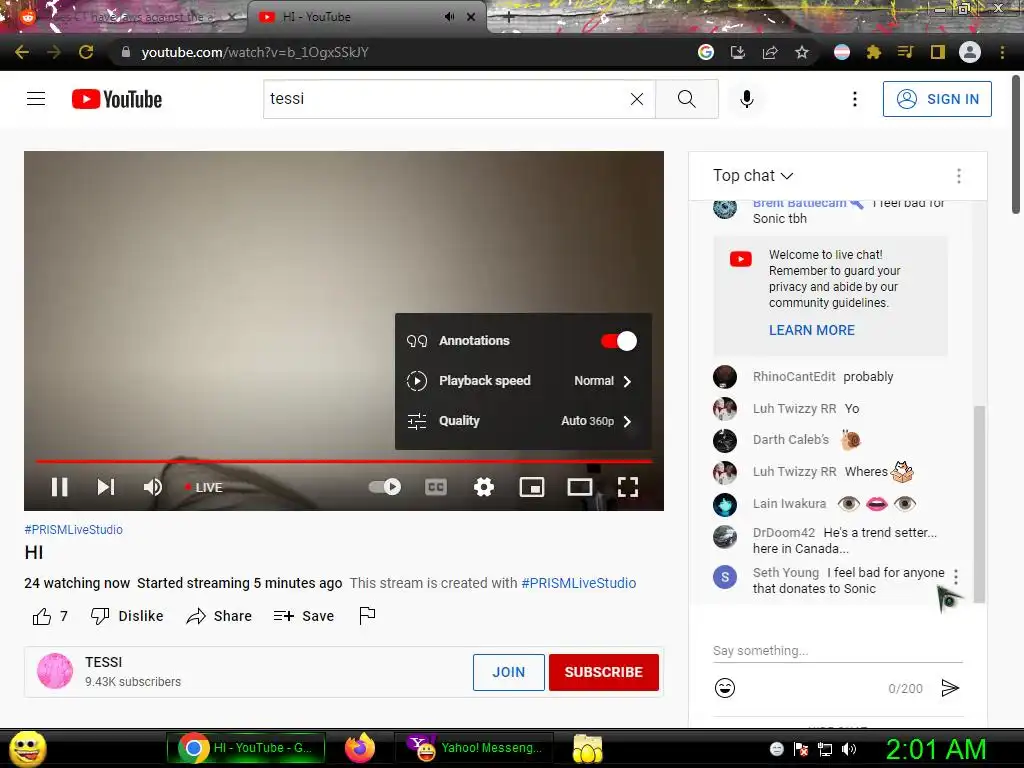Expand the Top chat dropdown
1024x768 pixels.
(x=753, y=176)
